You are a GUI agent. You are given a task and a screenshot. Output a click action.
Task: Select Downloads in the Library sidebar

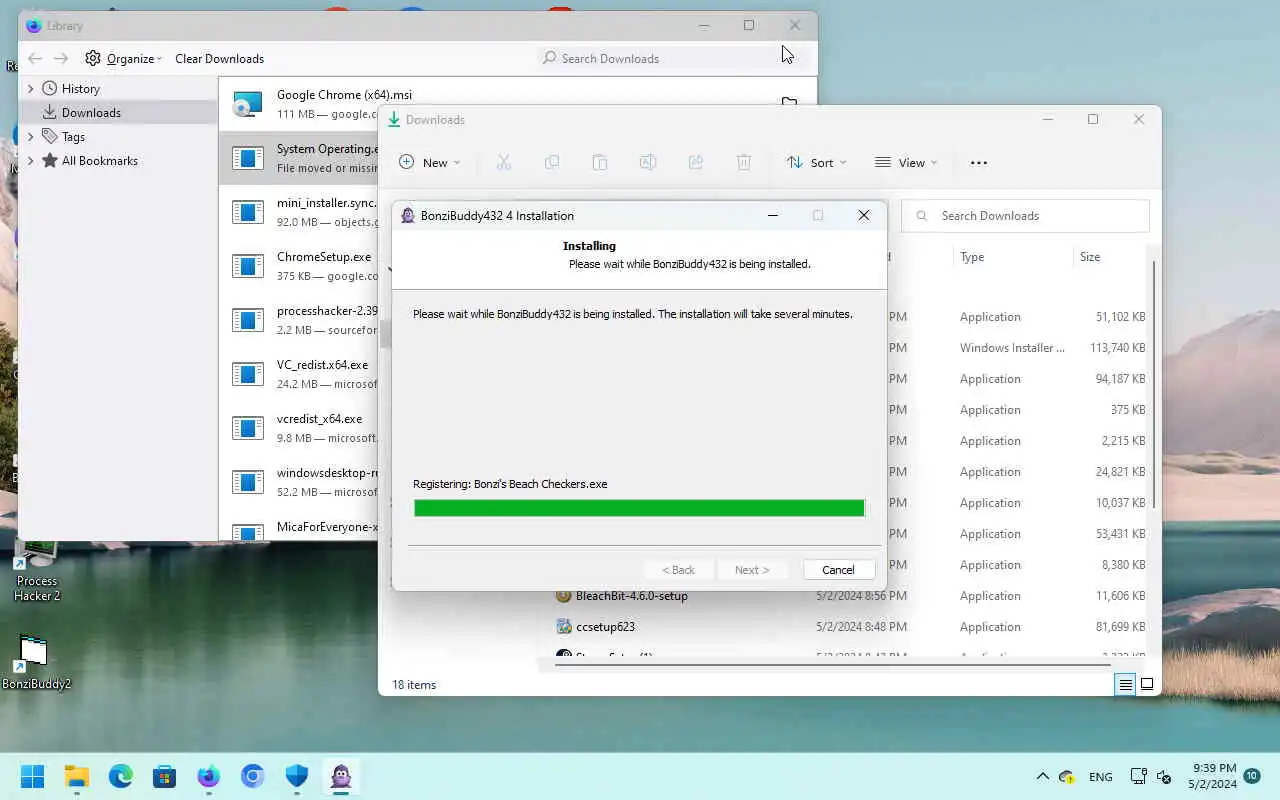coord(91,112)
